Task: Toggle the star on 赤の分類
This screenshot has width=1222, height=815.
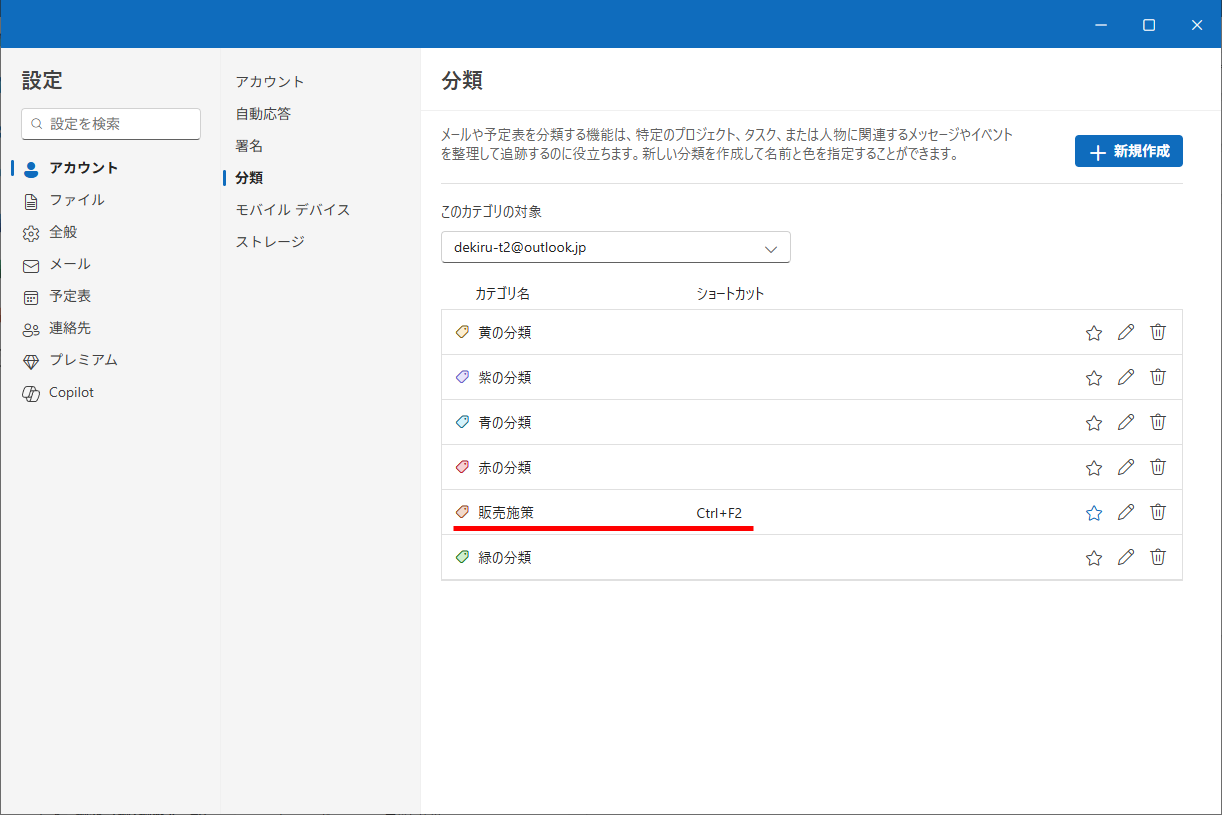Action: (1093, 467)
